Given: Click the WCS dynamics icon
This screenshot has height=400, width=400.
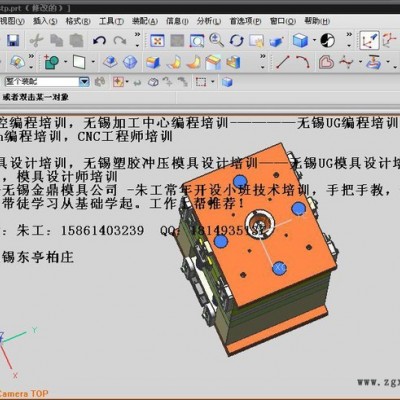Looking at the screenshot, I should (369, 40).
